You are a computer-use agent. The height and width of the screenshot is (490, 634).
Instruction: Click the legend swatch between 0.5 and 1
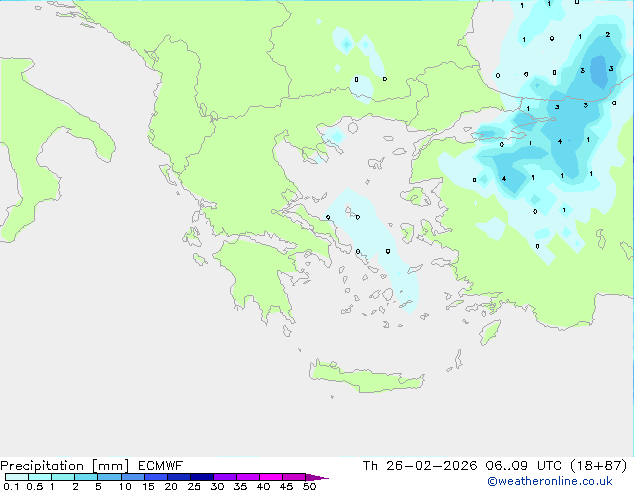click(40, 477)
